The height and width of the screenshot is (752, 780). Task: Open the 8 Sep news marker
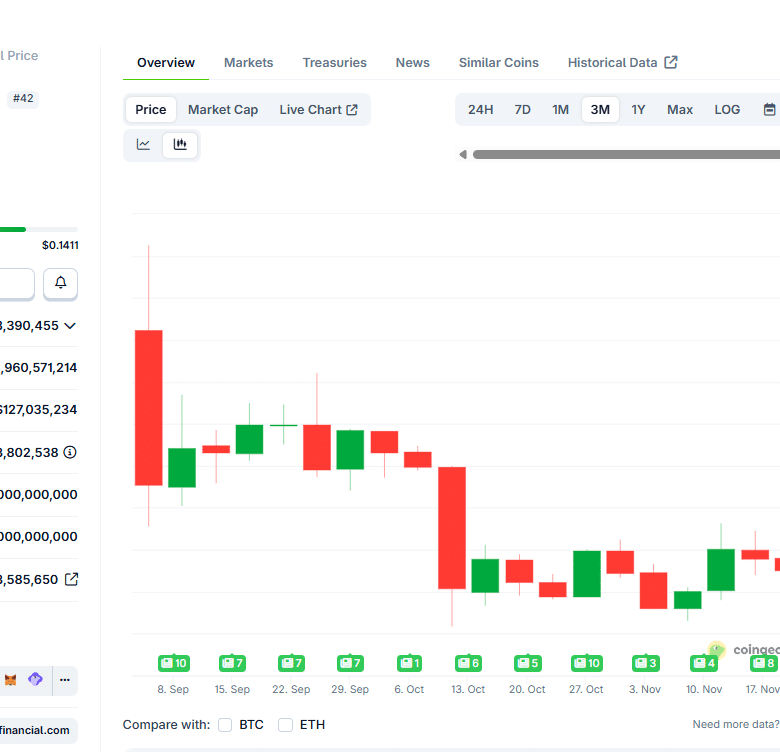173,663
